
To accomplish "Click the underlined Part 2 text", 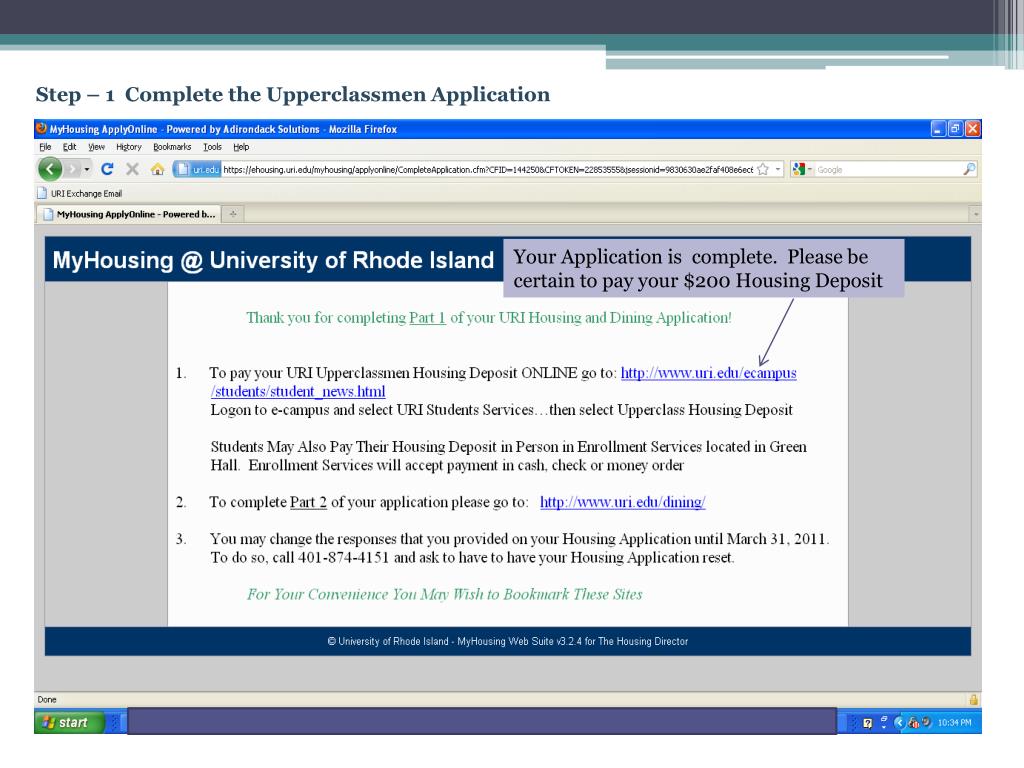I will [308, 502].
